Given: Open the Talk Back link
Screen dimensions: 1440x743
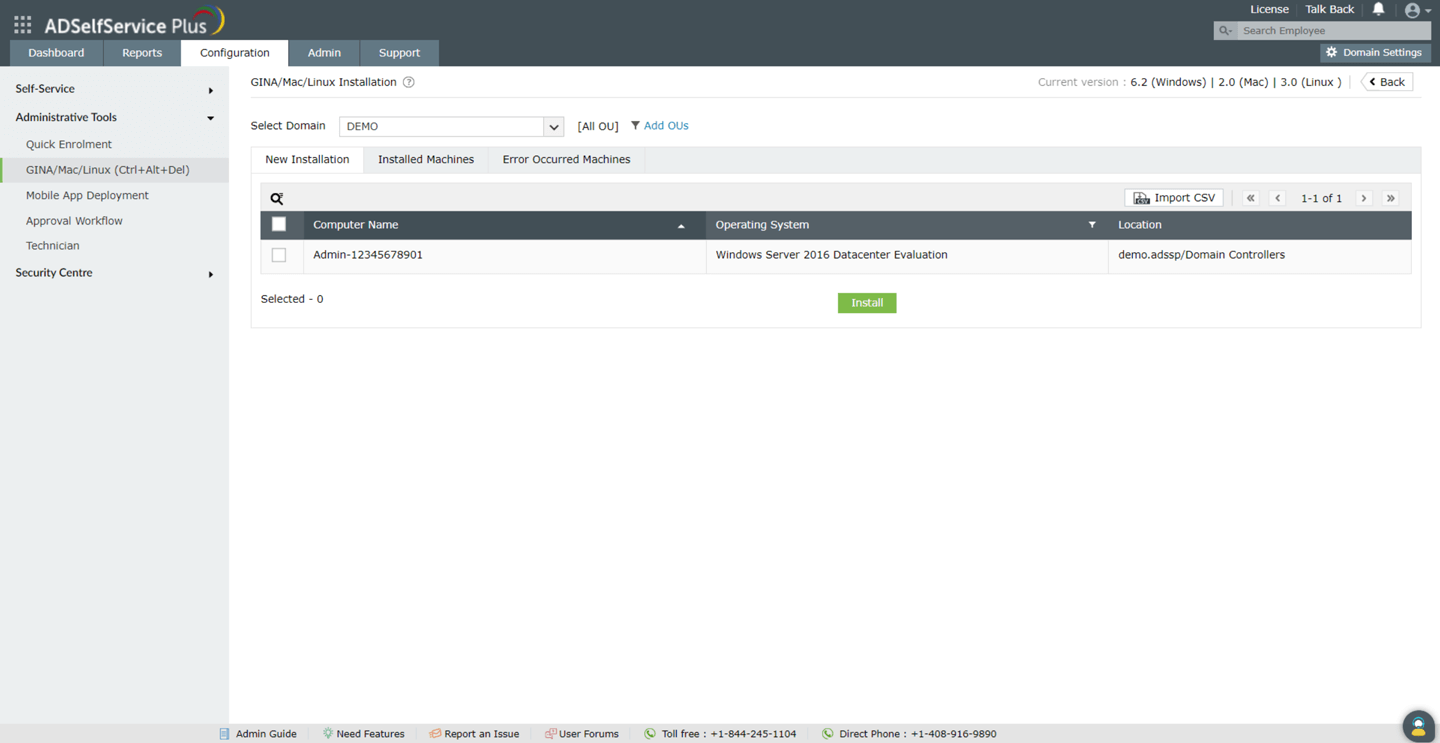Looking at the screenshot, I should coord(1329,9).
